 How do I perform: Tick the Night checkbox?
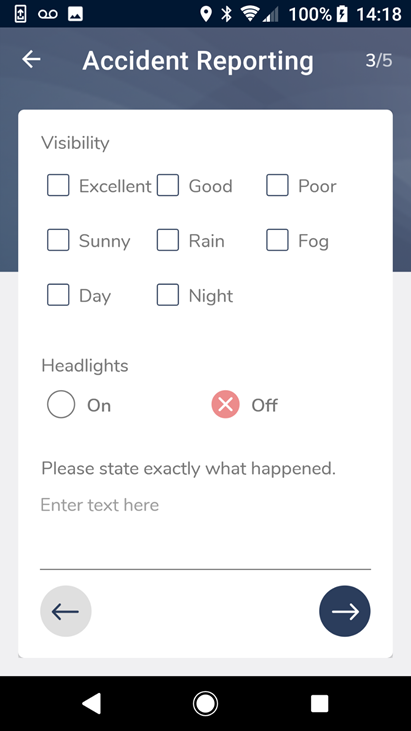pos(168,295)
